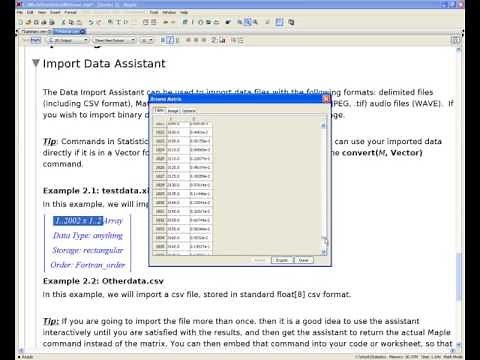Open the font name dropdown

[114, 40]
